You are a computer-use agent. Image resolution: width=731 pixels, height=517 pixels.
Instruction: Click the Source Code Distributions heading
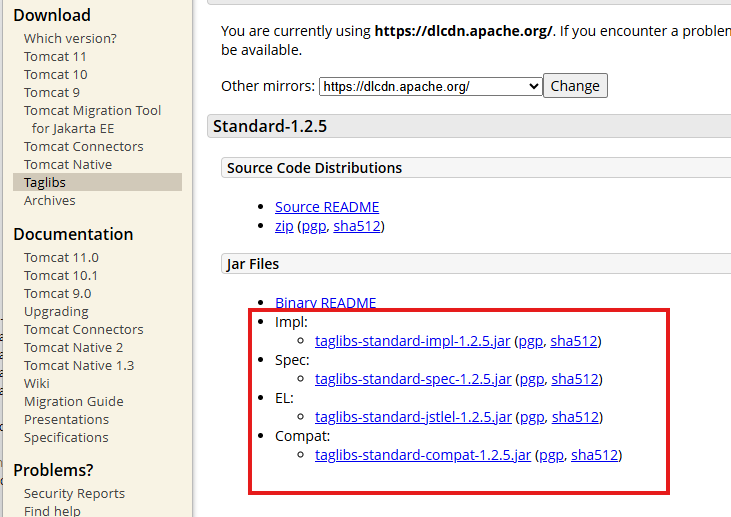(314, 168)
